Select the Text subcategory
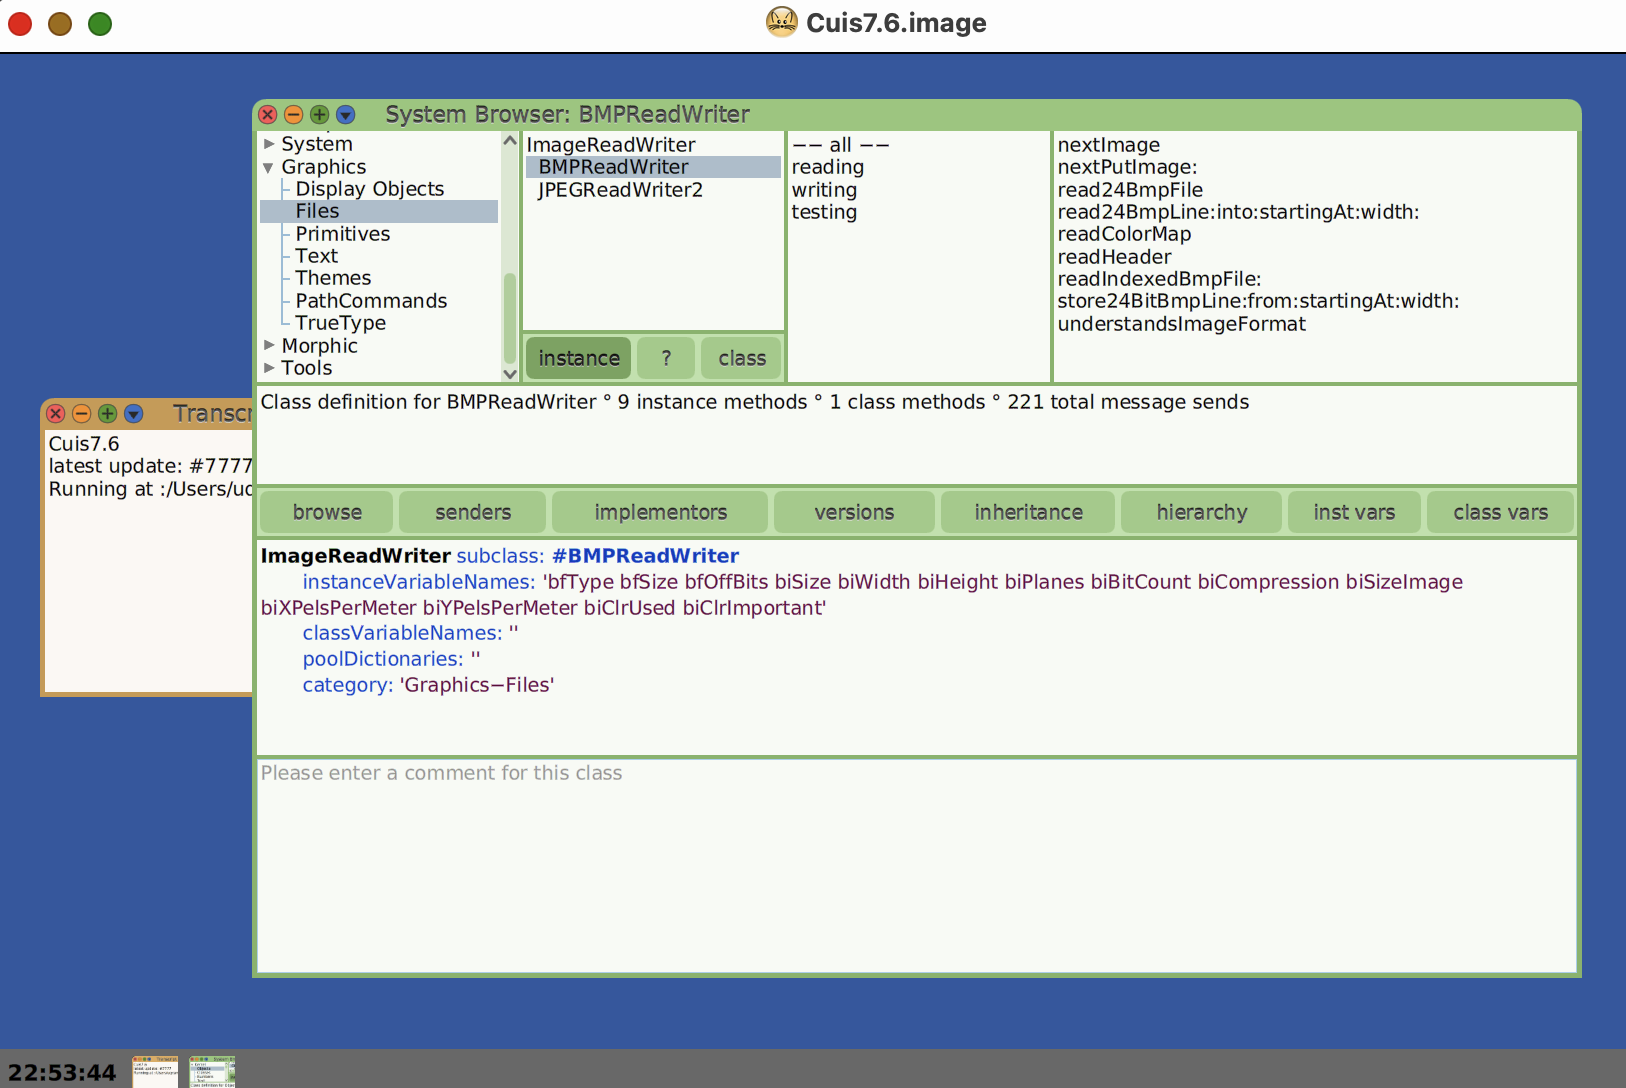The height and width of the screenshot is (1088, 1626). pyautogui.click(x=316, y=256)
